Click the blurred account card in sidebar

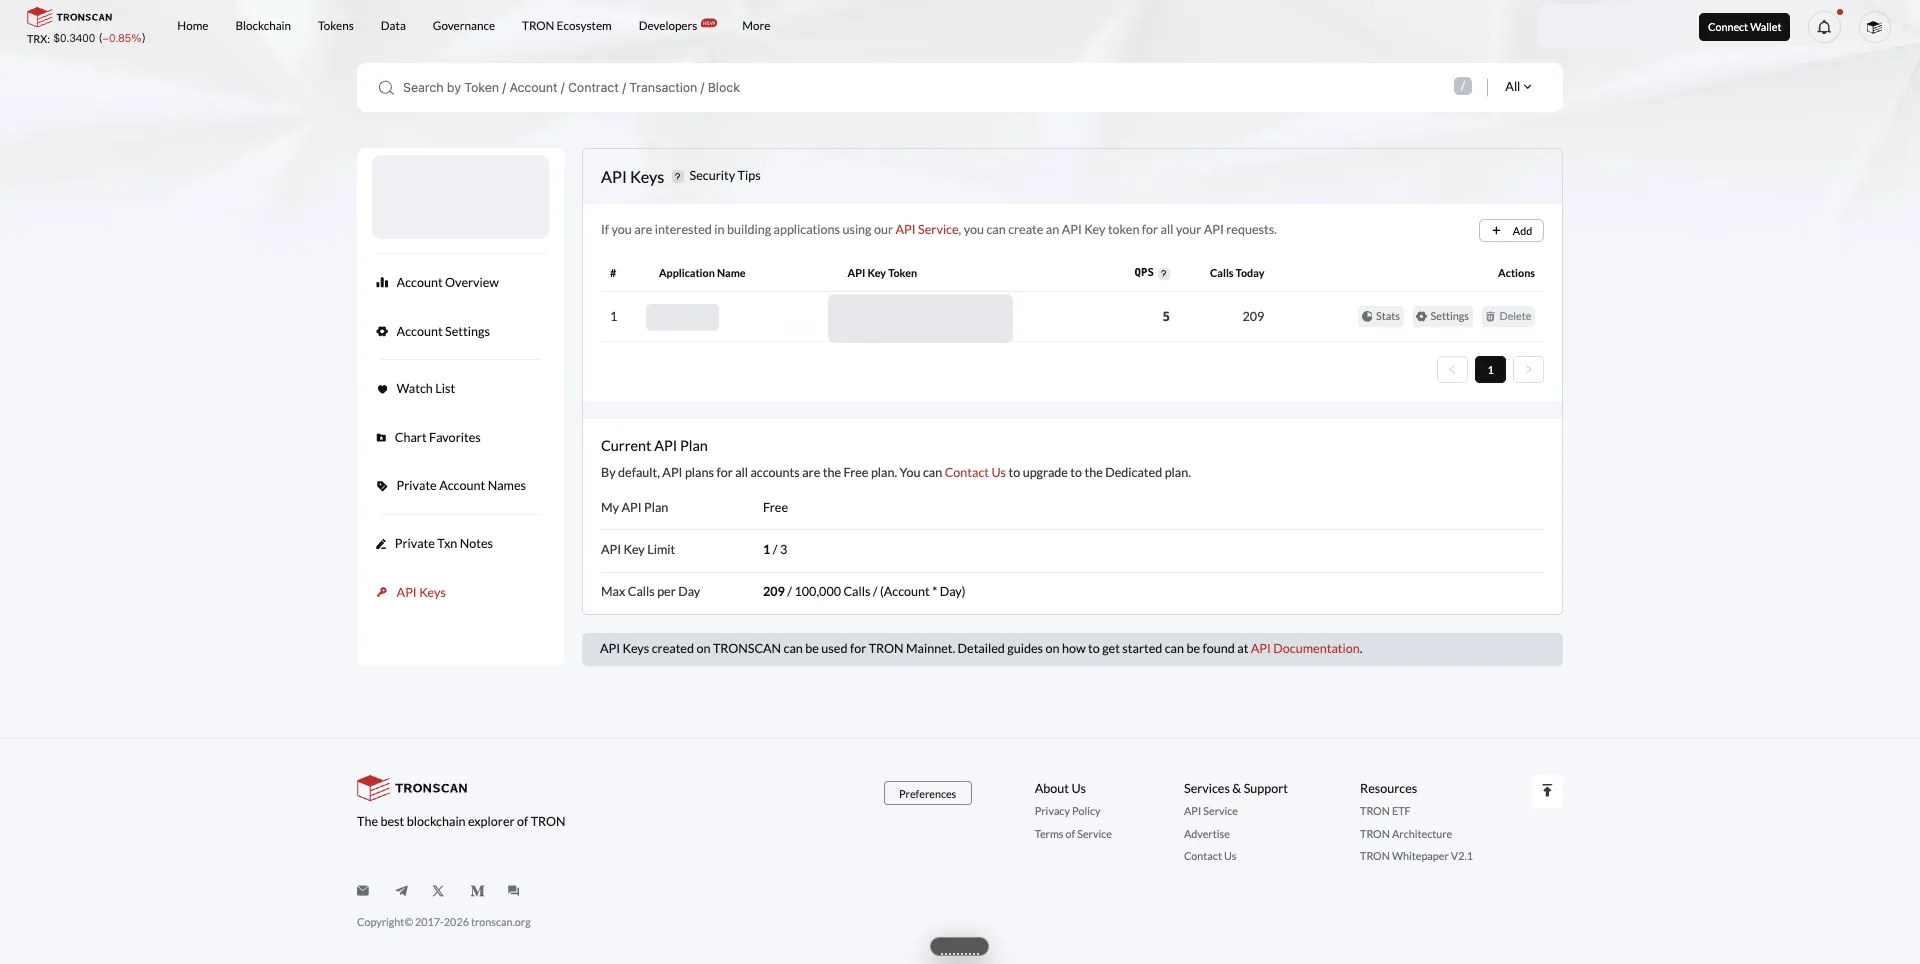tap(460, 197)
